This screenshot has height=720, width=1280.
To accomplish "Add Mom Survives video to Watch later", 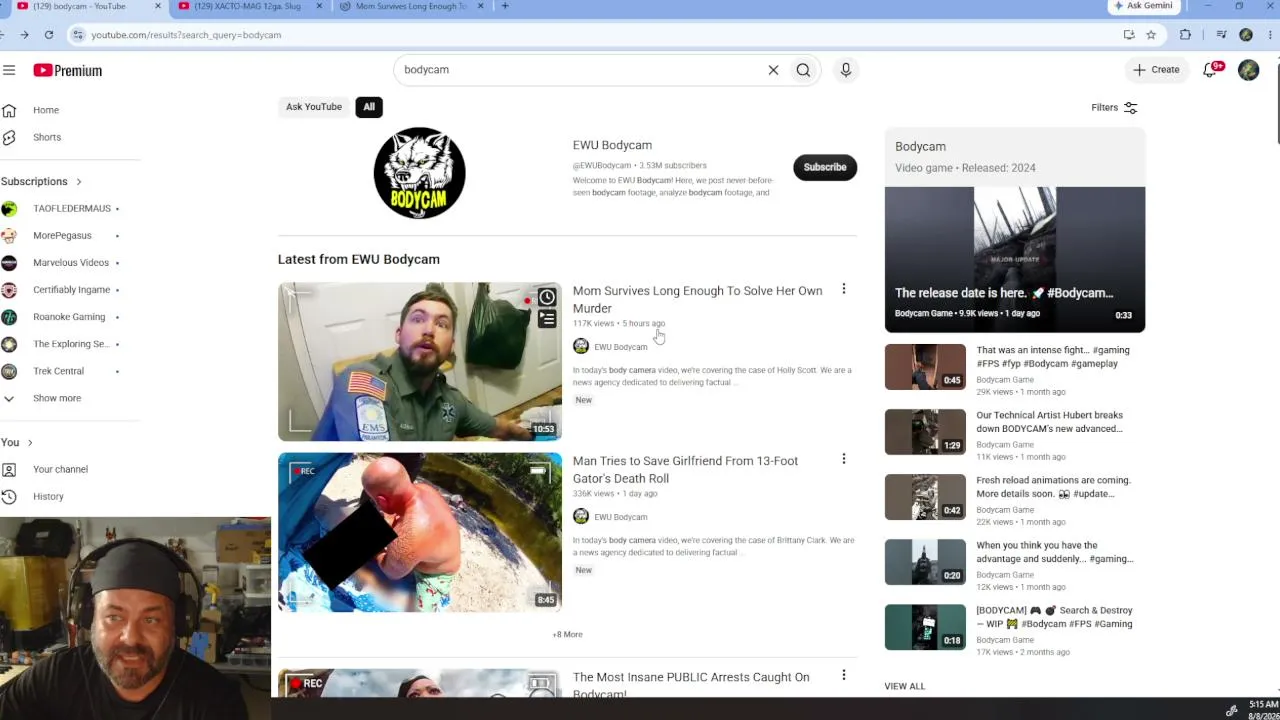I will [546, 297].
